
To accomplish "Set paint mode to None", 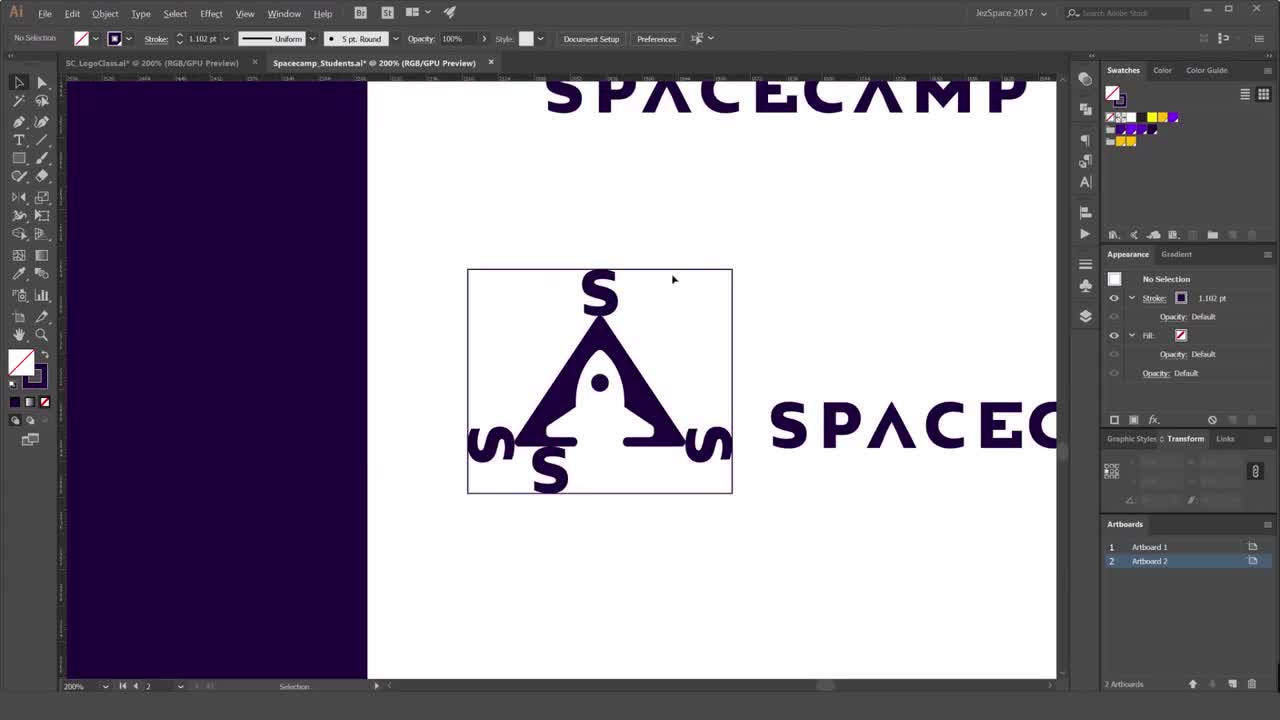I will pyautogui.click(x=44, y=402).
